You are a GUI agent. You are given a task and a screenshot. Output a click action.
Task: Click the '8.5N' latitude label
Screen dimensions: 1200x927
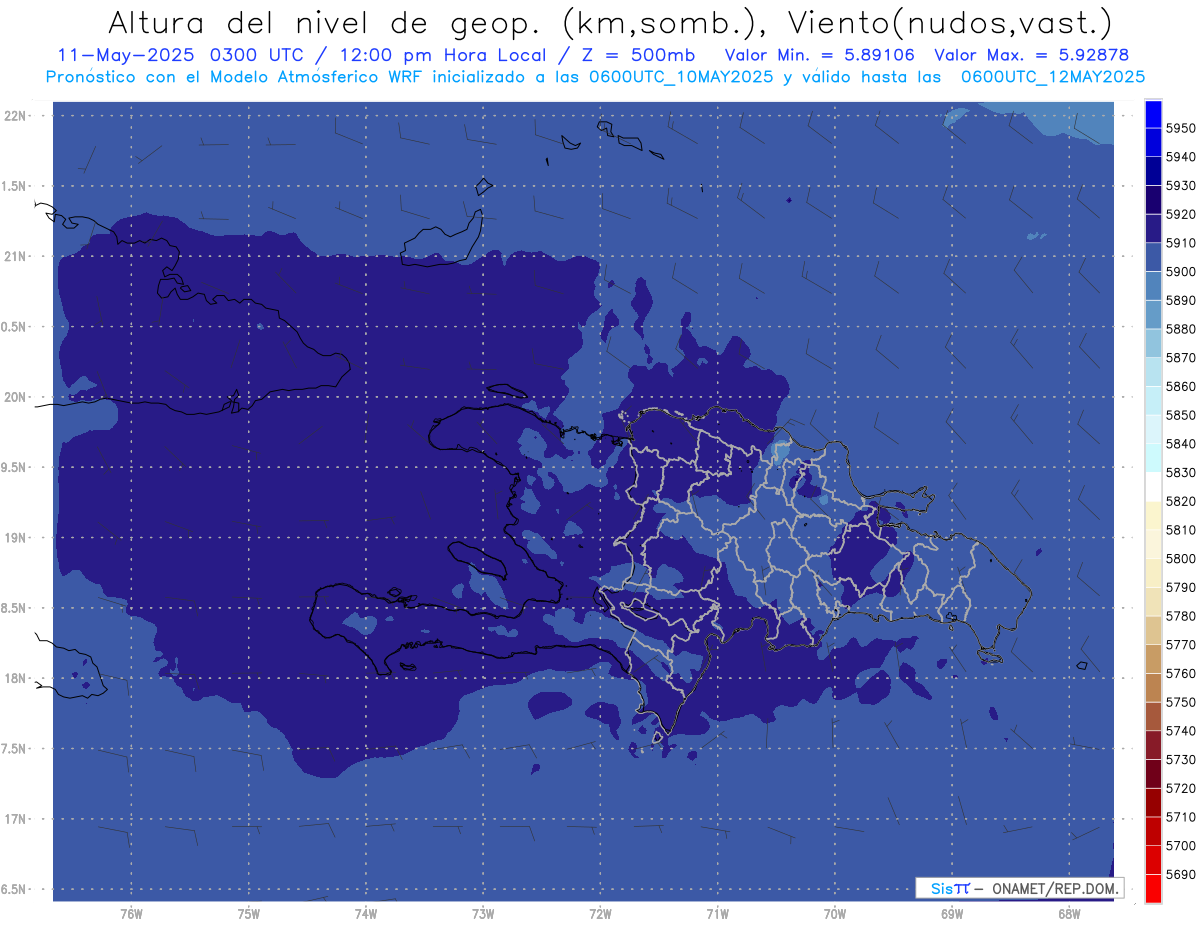coord(15,608)
